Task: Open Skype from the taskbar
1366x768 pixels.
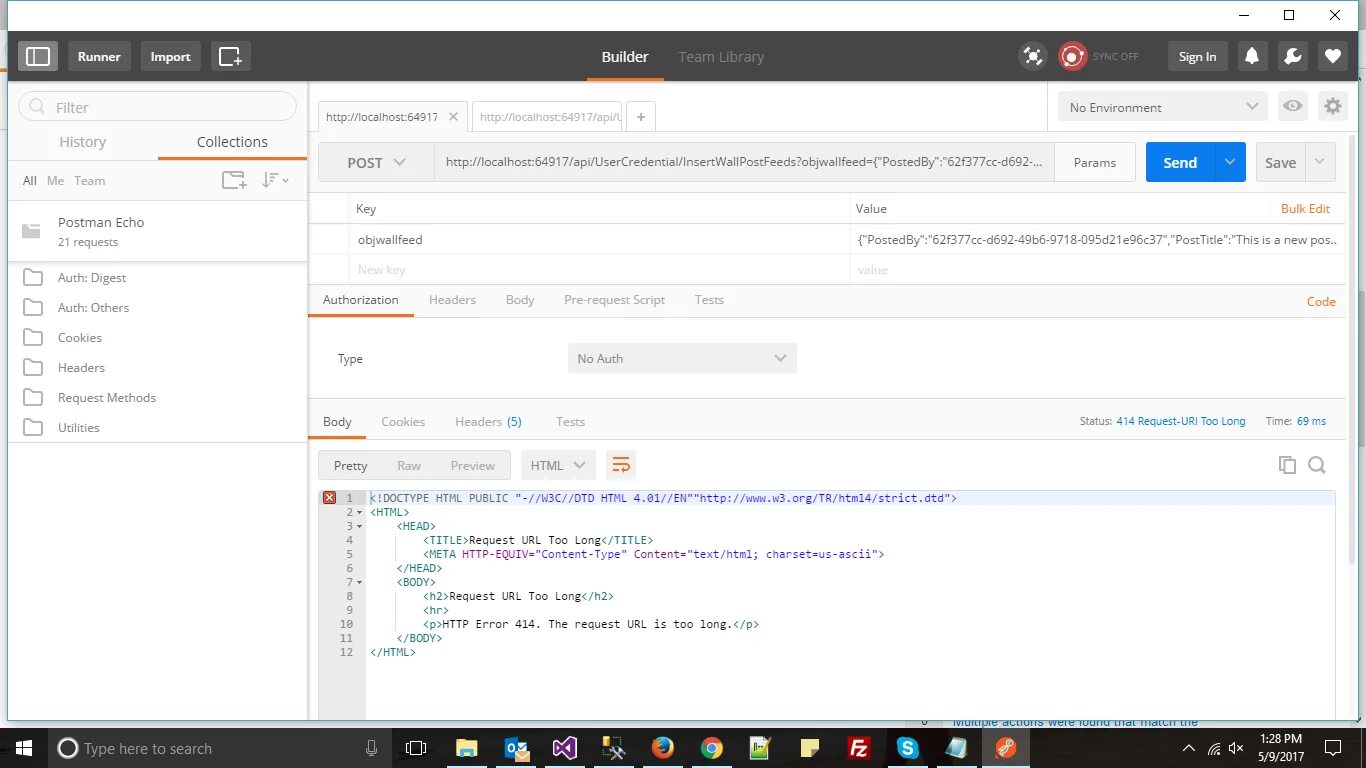Action: point(907,748)
